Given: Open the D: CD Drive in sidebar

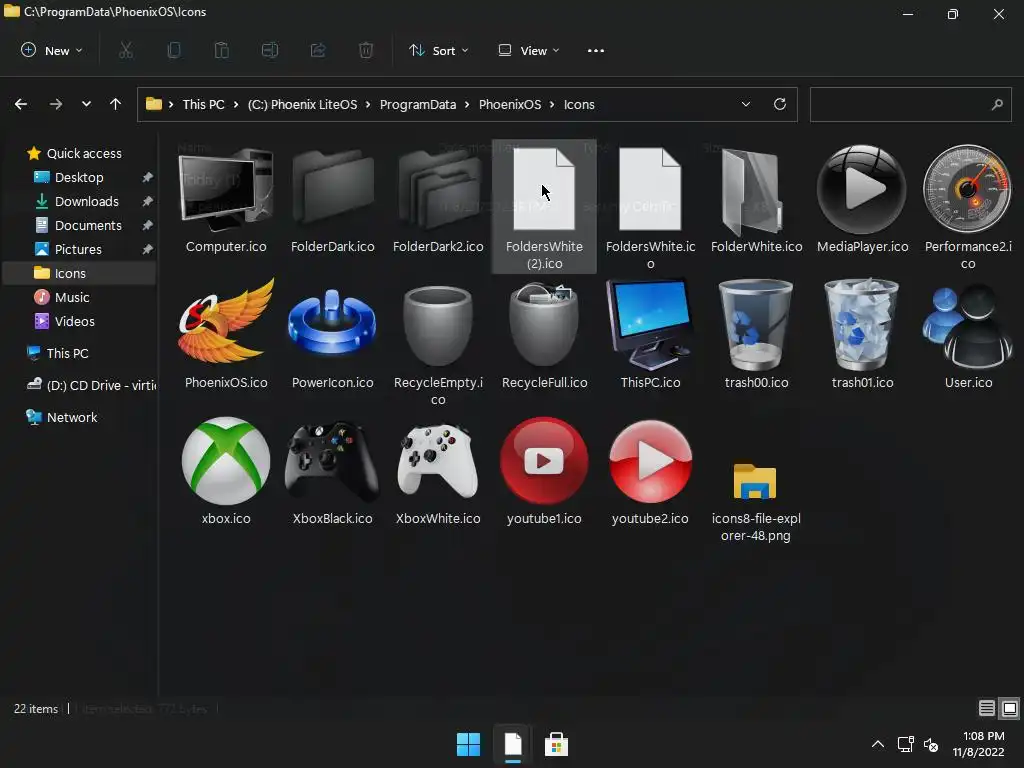Looking at the screenshot, I should [78, 385].
